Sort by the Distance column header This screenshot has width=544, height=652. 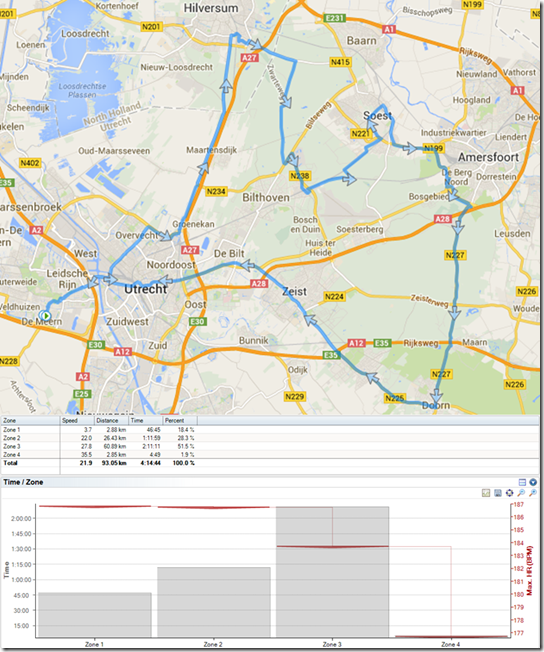coord(111,420)
